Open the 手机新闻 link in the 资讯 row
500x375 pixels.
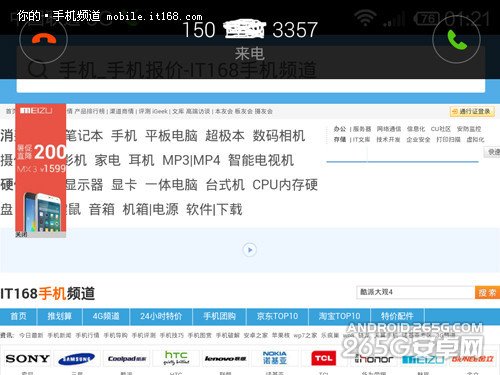pyautogui.click(x=59, y=335)
